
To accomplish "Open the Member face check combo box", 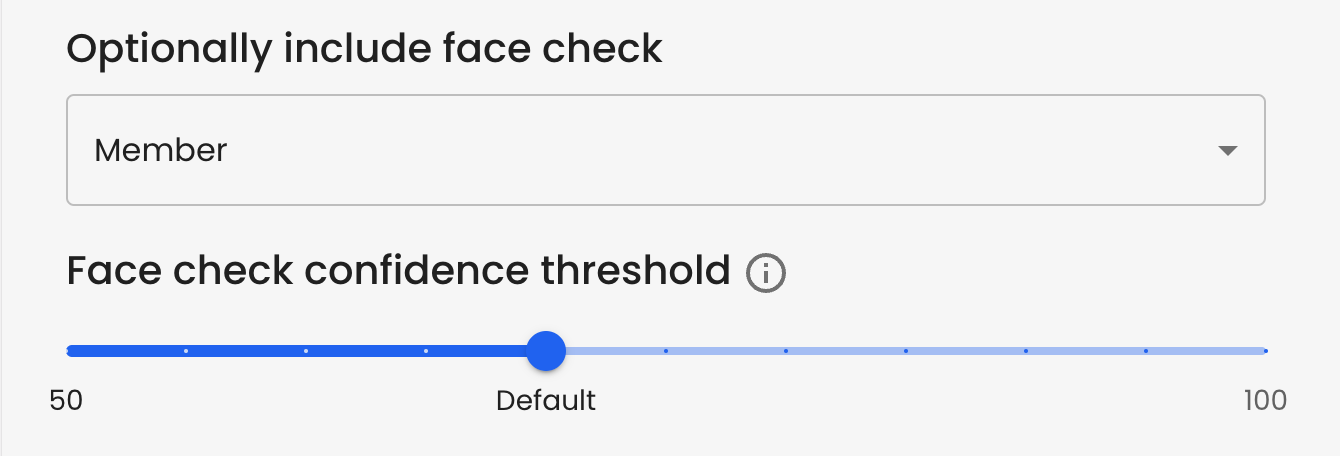I will tap(665, 150).
